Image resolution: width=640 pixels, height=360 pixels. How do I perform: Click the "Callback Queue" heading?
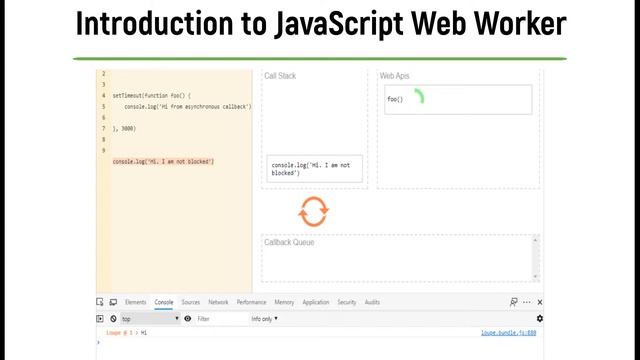pyautogui.click(x=289, y=242)
